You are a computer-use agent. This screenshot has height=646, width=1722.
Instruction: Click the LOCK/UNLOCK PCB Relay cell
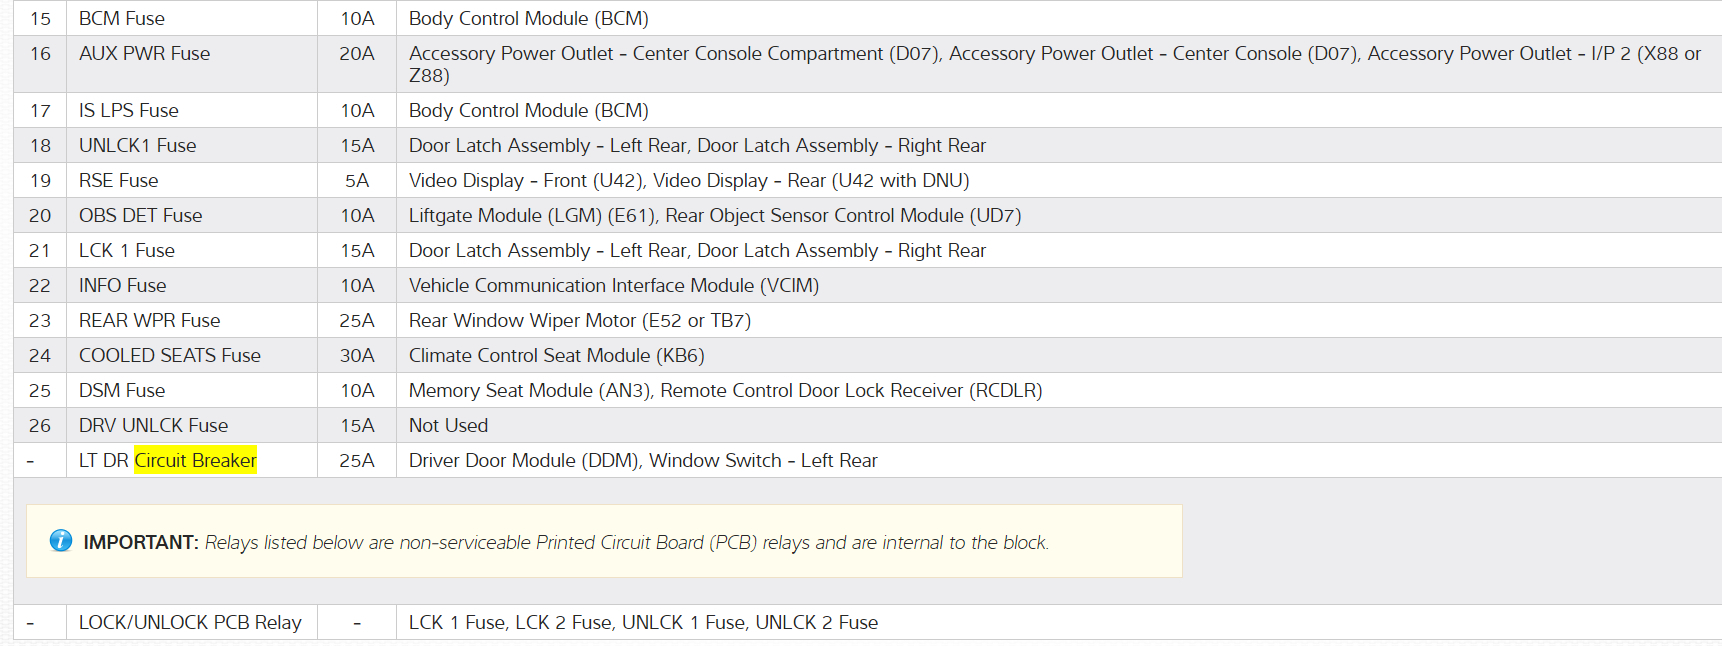tap(190, 622)
